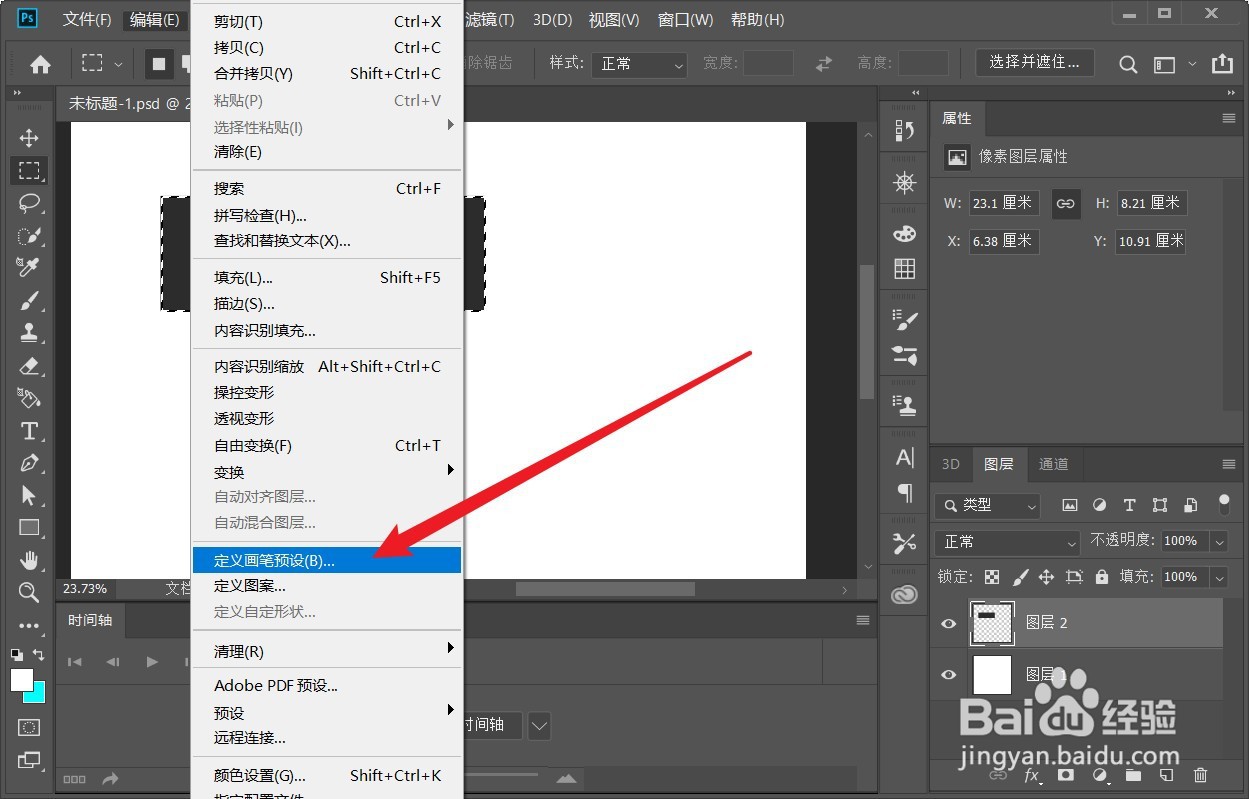Select the Brush tool

point(29,300)
